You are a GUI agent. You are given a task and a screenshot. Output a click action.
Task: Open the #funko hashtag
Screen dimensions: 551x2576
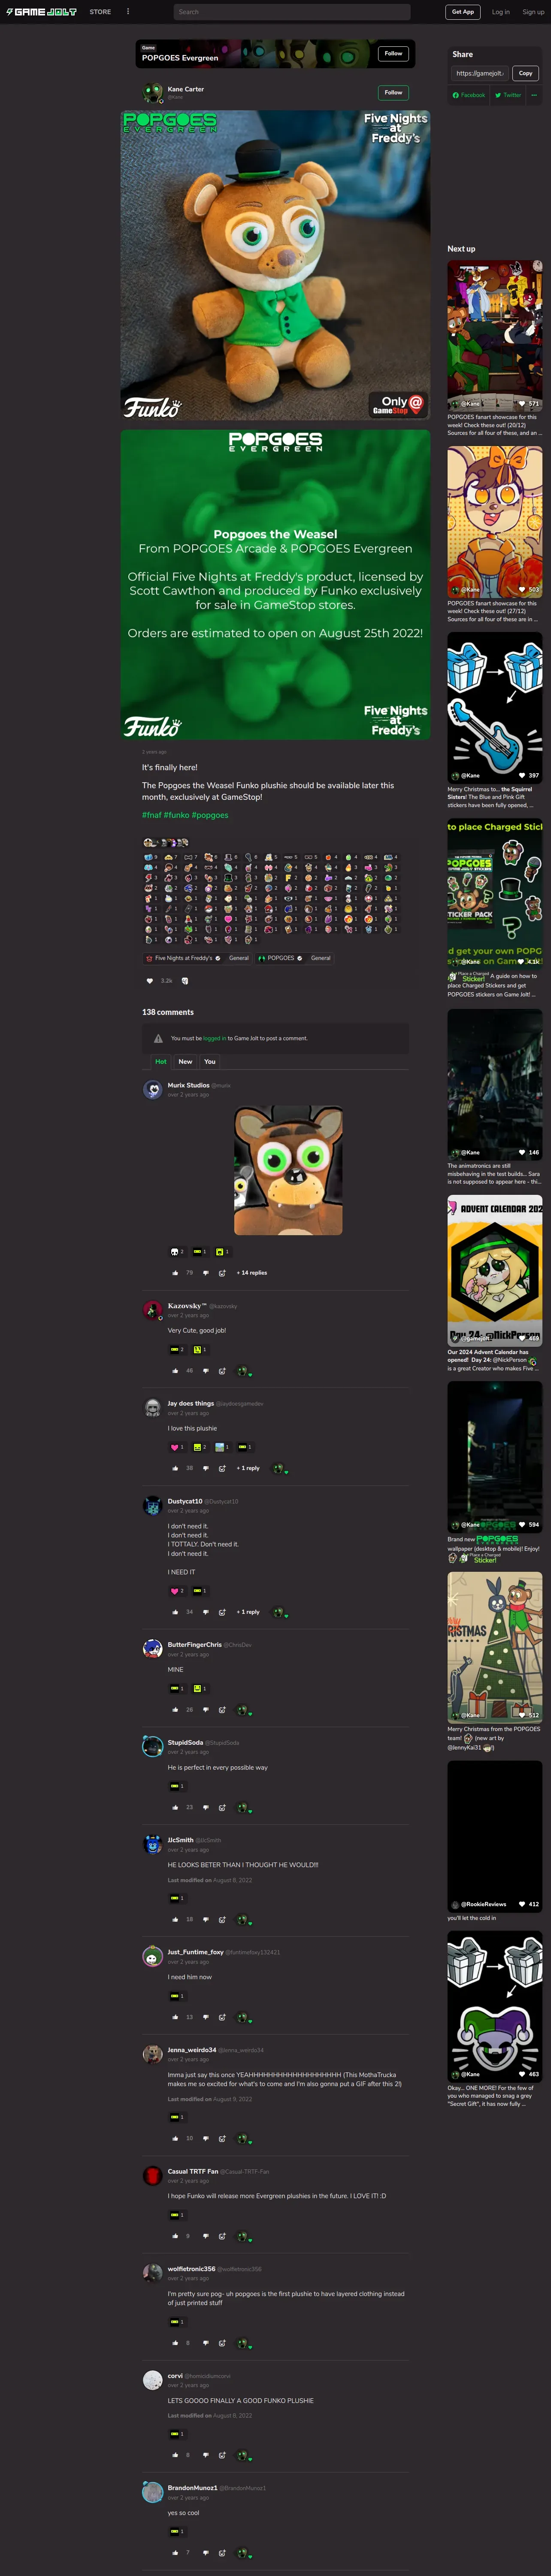click(x=176, y=815)
